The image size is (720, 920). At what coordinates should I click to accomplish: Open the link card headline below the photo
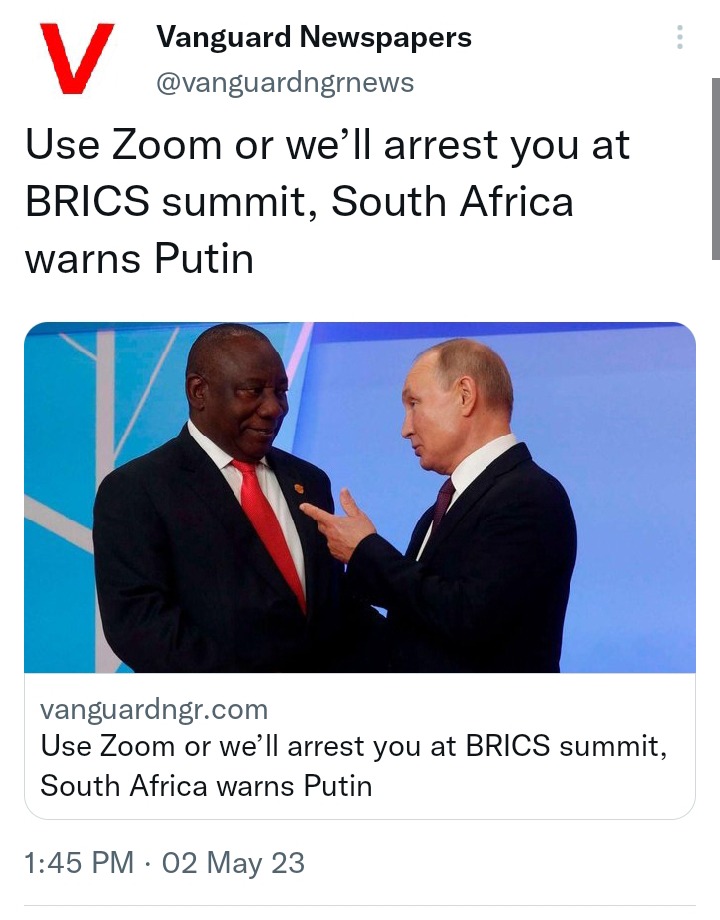click(353, 766)
